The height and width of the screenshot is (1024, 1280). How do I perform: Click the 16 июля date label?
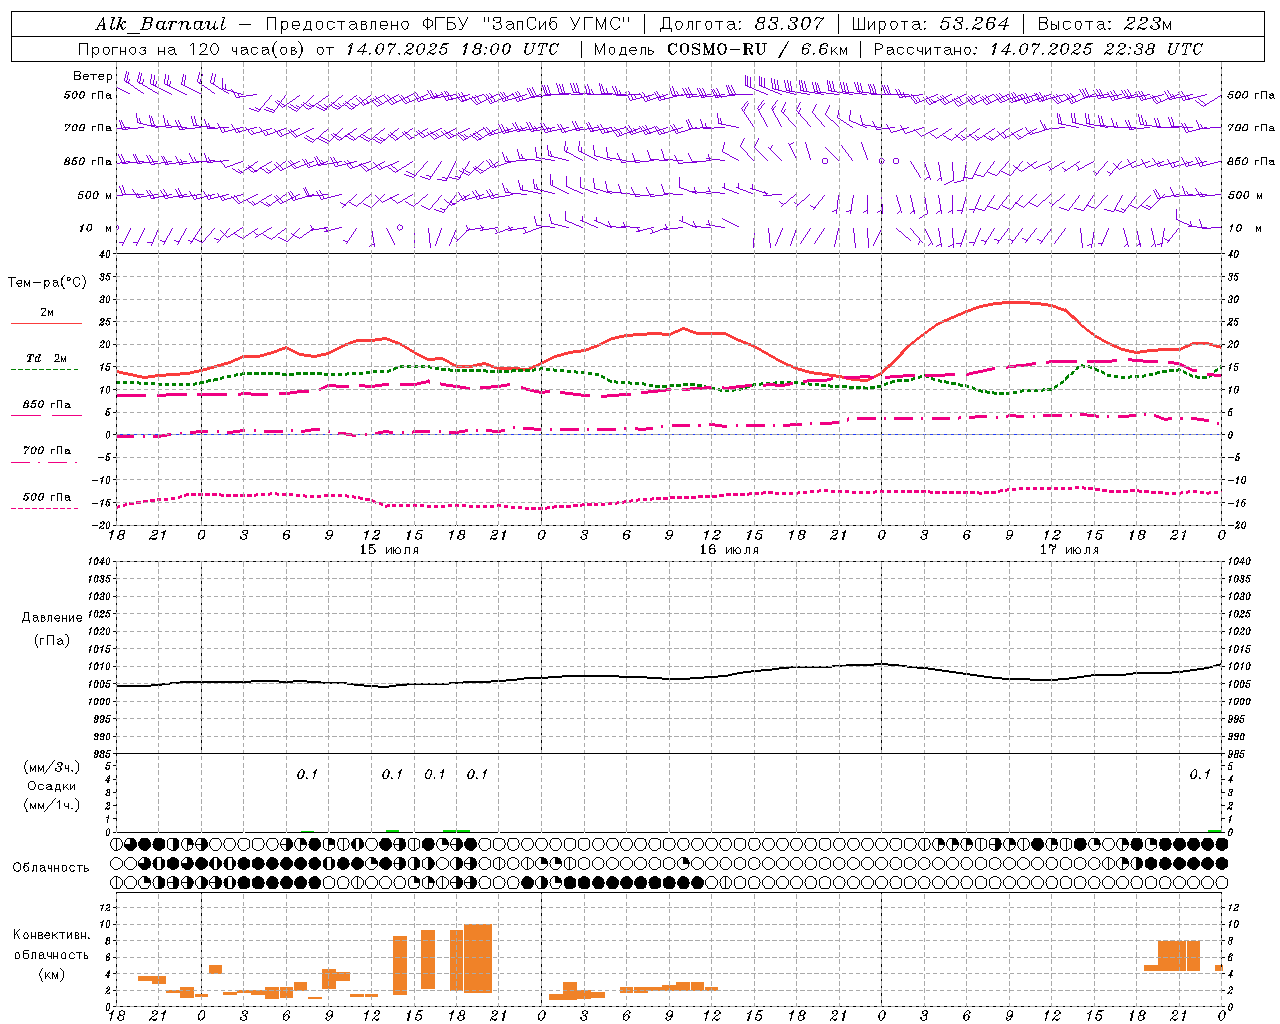point(729,550)
